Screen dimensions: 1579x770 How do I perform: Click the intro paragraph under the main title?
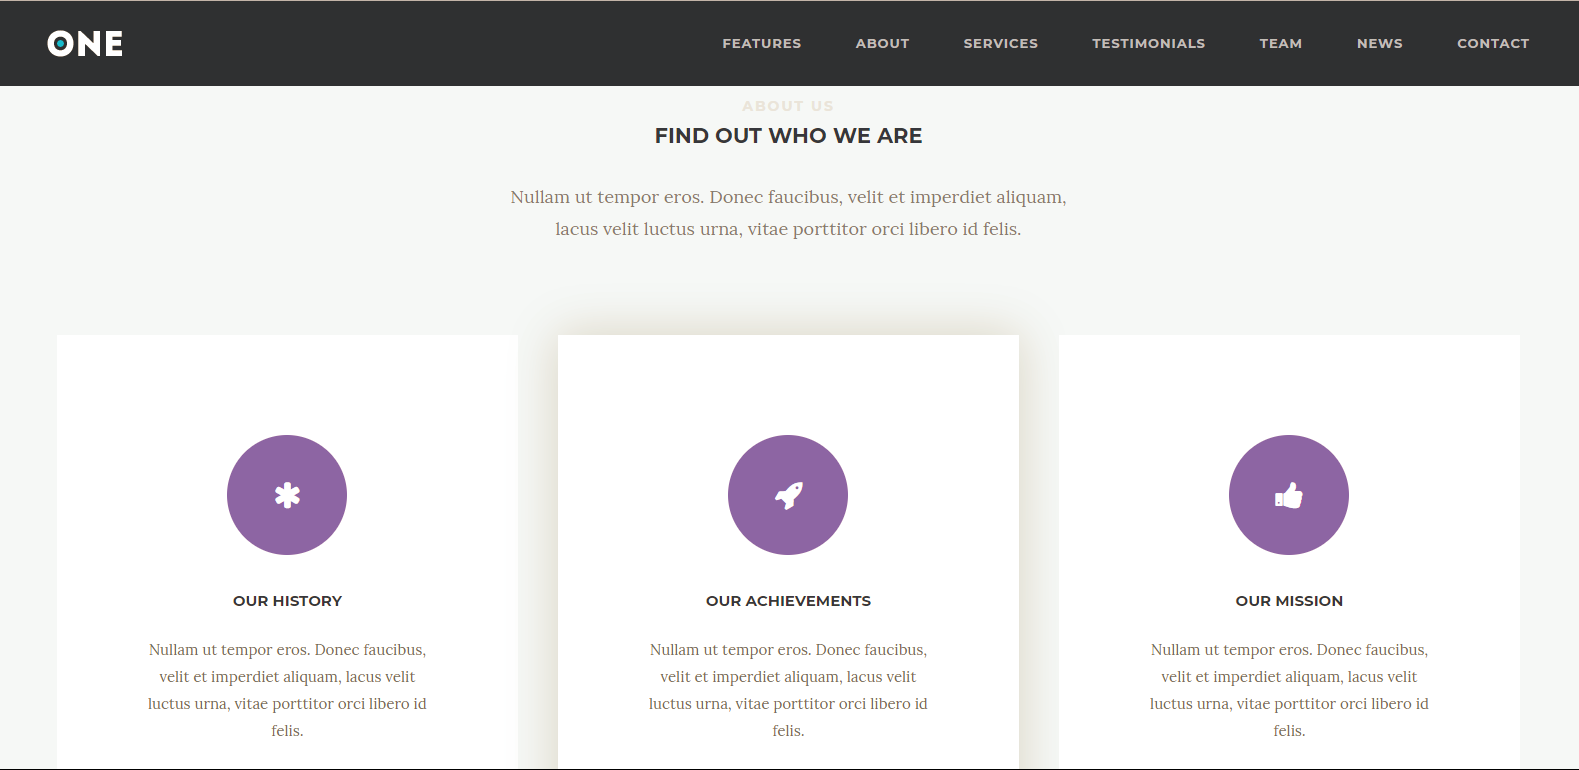pyautogui.click(x=788, y=213)
